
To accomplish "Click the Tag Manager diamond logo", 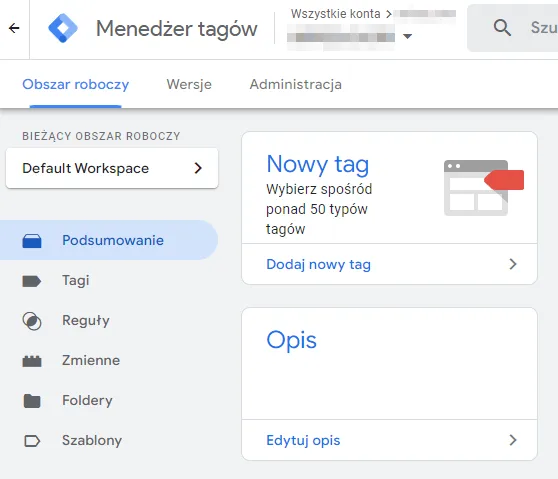I will pyautogui.click(x=63, y=28).
